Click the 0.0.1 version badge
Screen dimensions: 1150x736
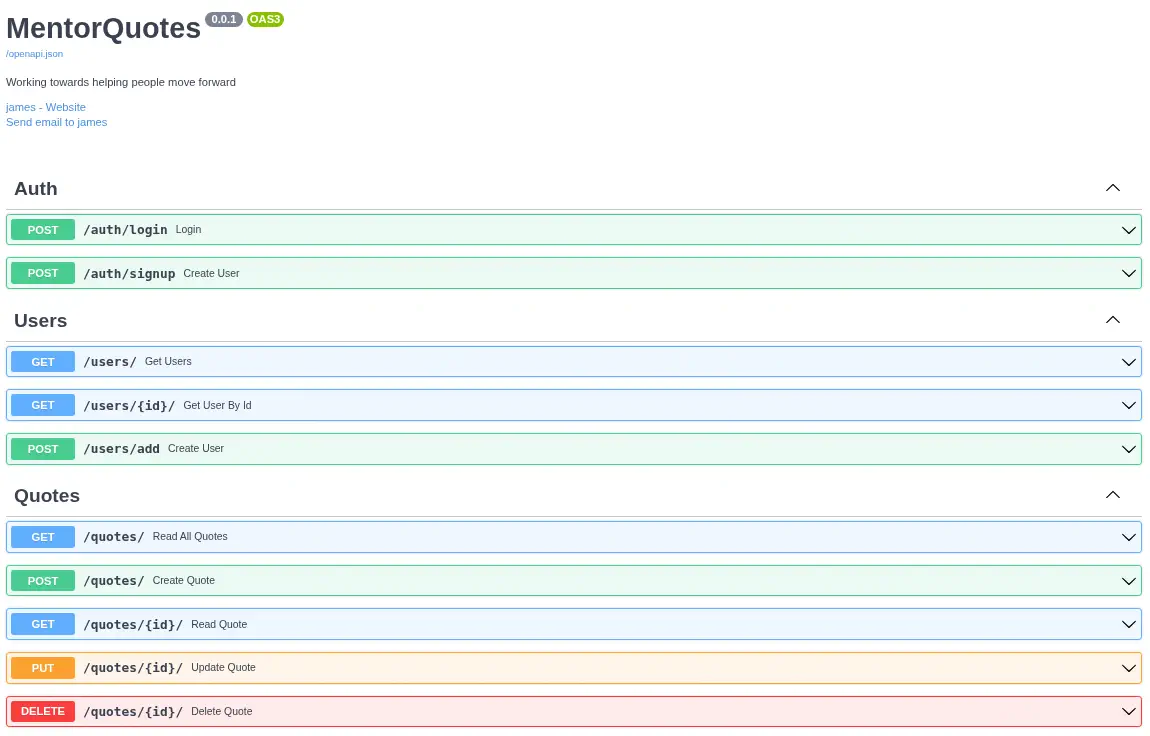tap(224, 19)
